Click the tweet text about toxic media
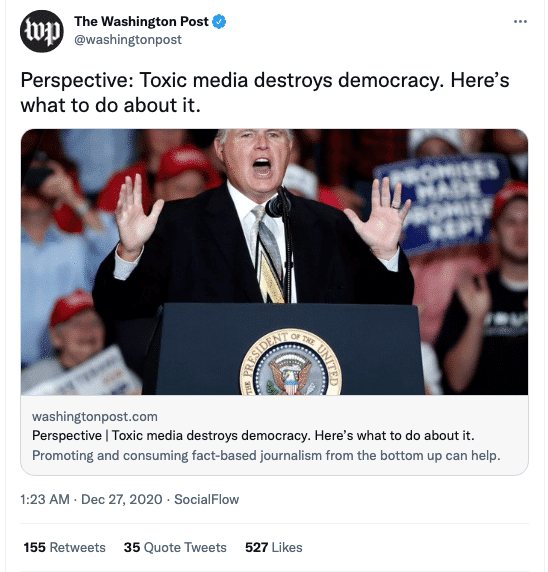The image size is (548, 572). tap(265, 92)
